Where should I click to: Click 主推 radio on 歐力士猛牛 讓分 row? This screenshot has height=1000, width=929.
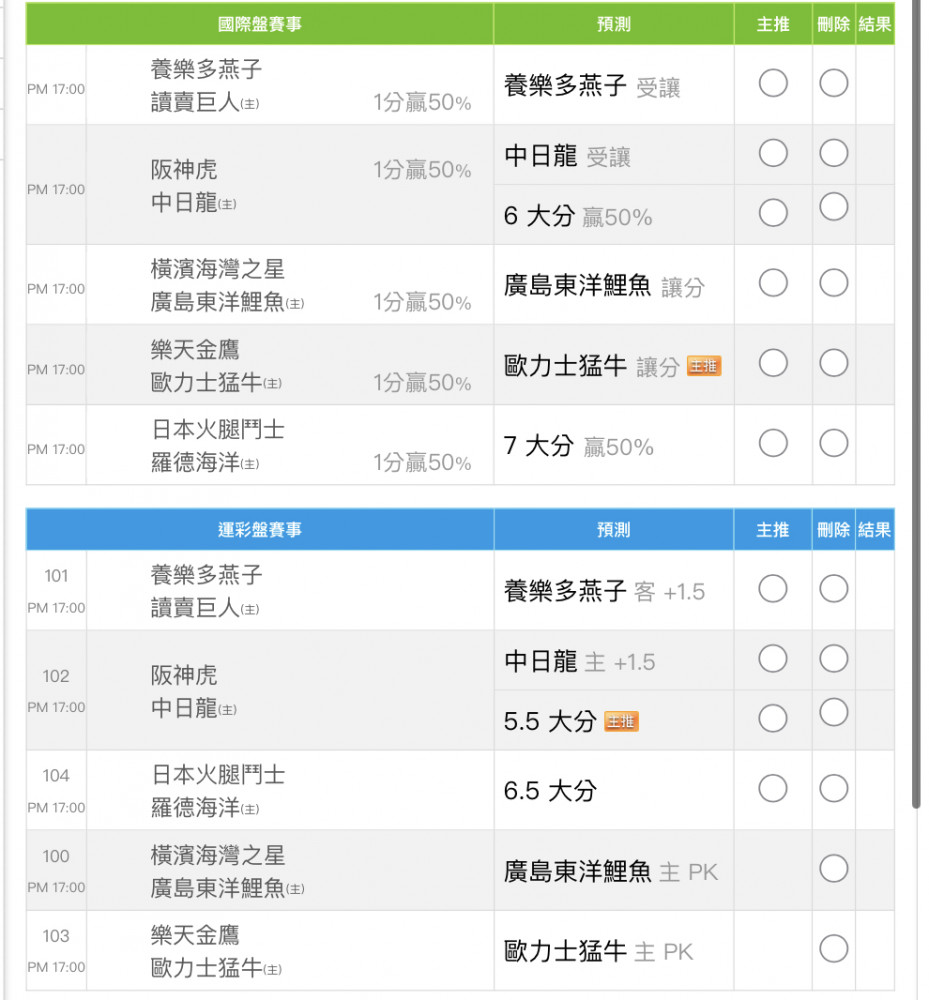point(773,363)
